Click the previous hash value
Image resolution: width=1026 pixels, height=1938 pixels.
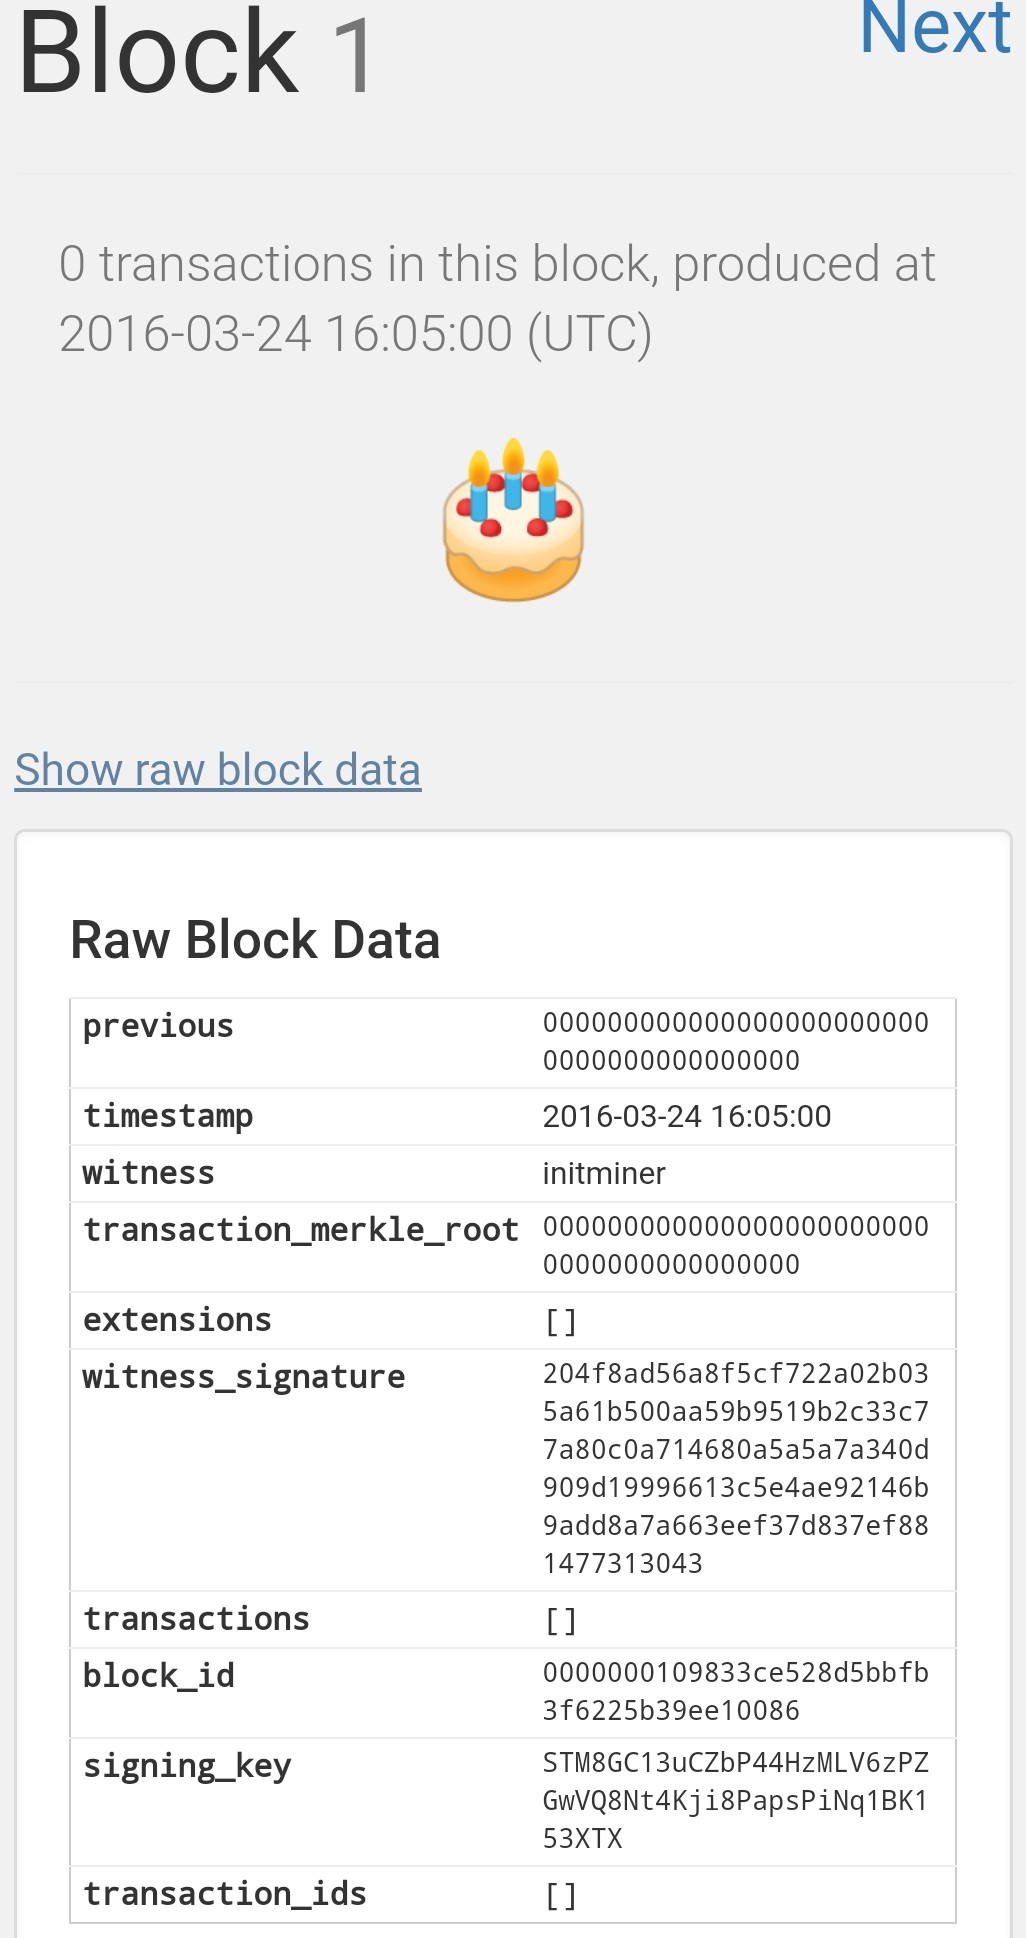tap(735, 1041)
